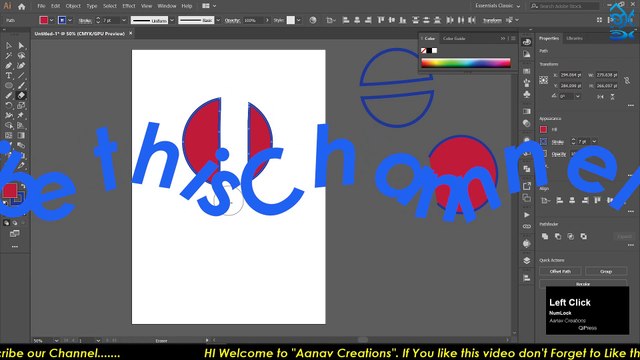The image size is (640, 360).
Task: Click the Recolor quick action button
Action: (583, 283)
